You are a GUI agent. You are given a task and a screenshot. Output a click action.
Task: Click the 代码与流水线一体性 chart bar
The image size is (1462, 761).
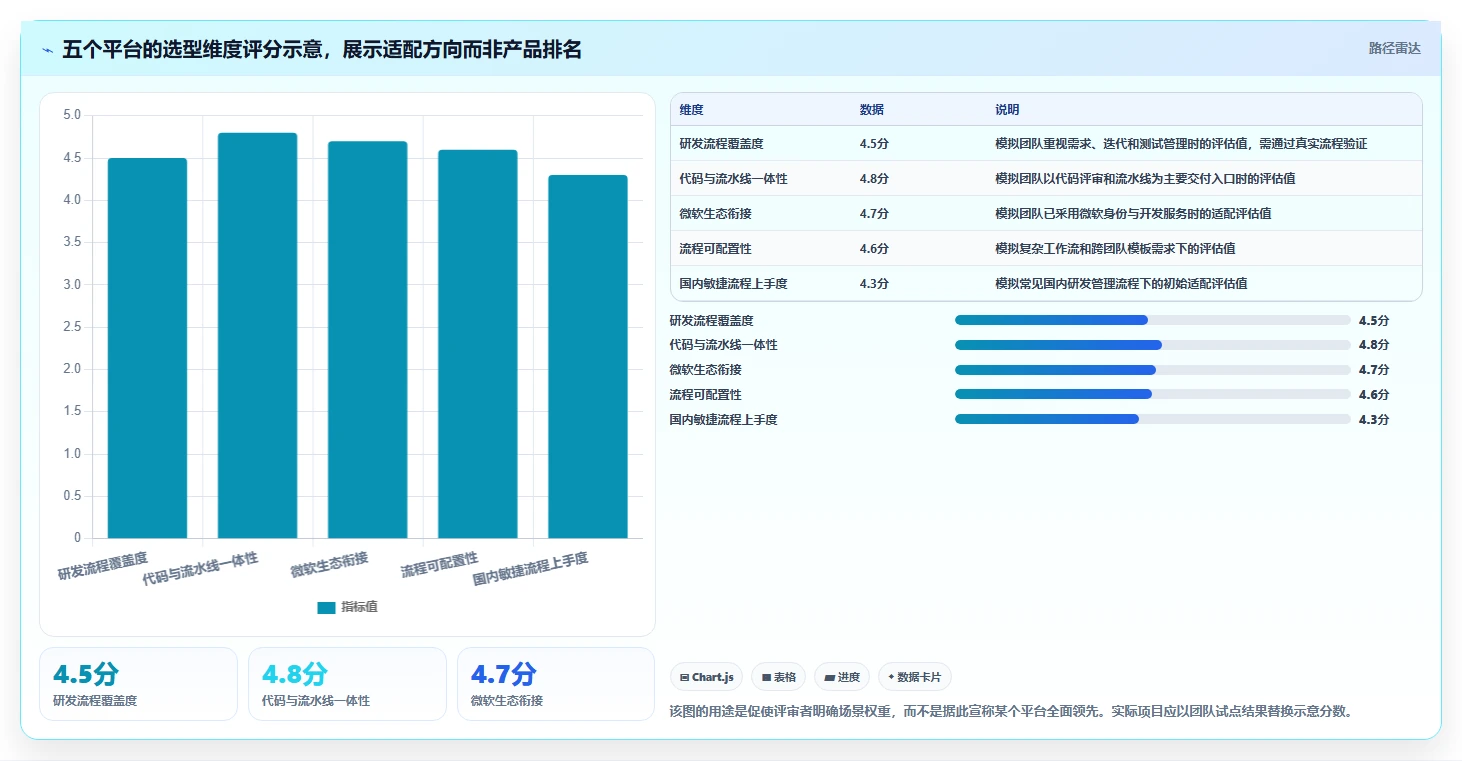[x=257, y=335]
